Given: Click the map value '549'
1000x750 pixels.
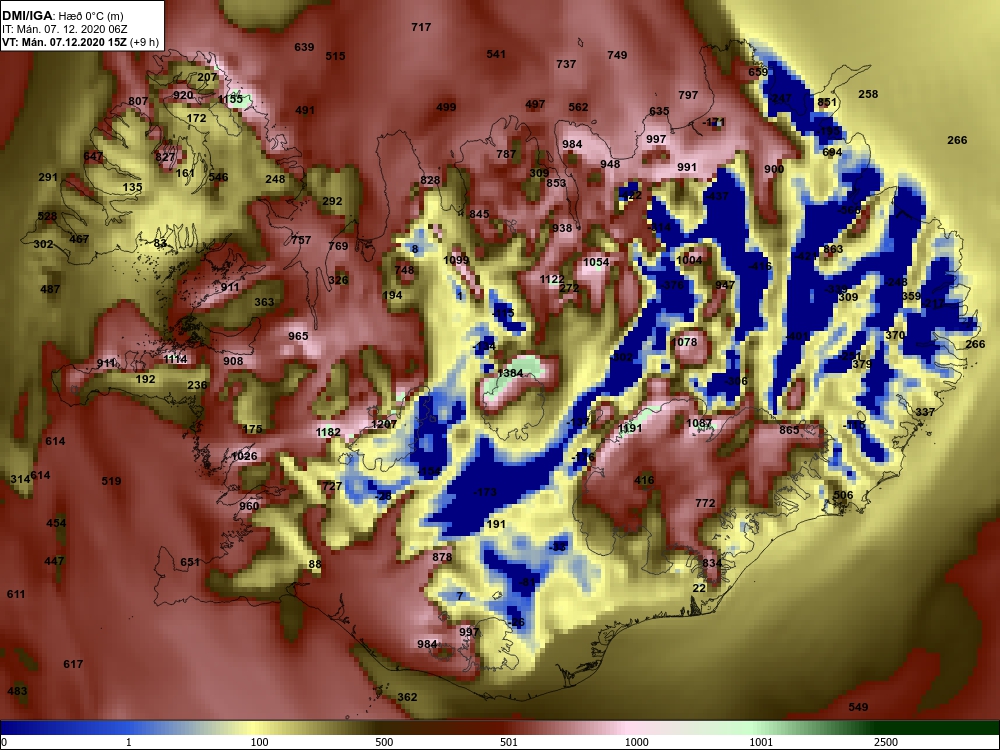Looking at the screenshot, I should pyautogui.click(x=858, y=707).
